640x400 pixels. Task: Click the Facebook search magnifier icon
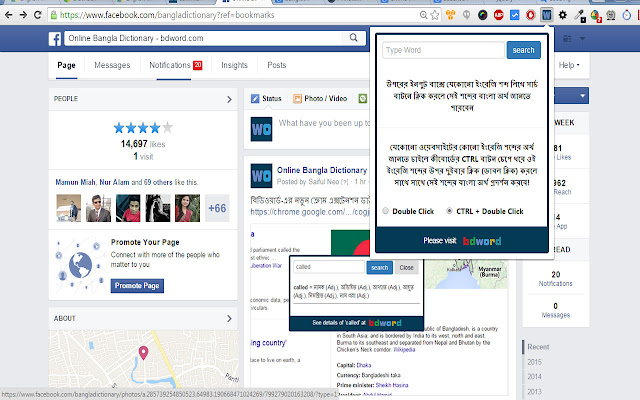point(353,38)
